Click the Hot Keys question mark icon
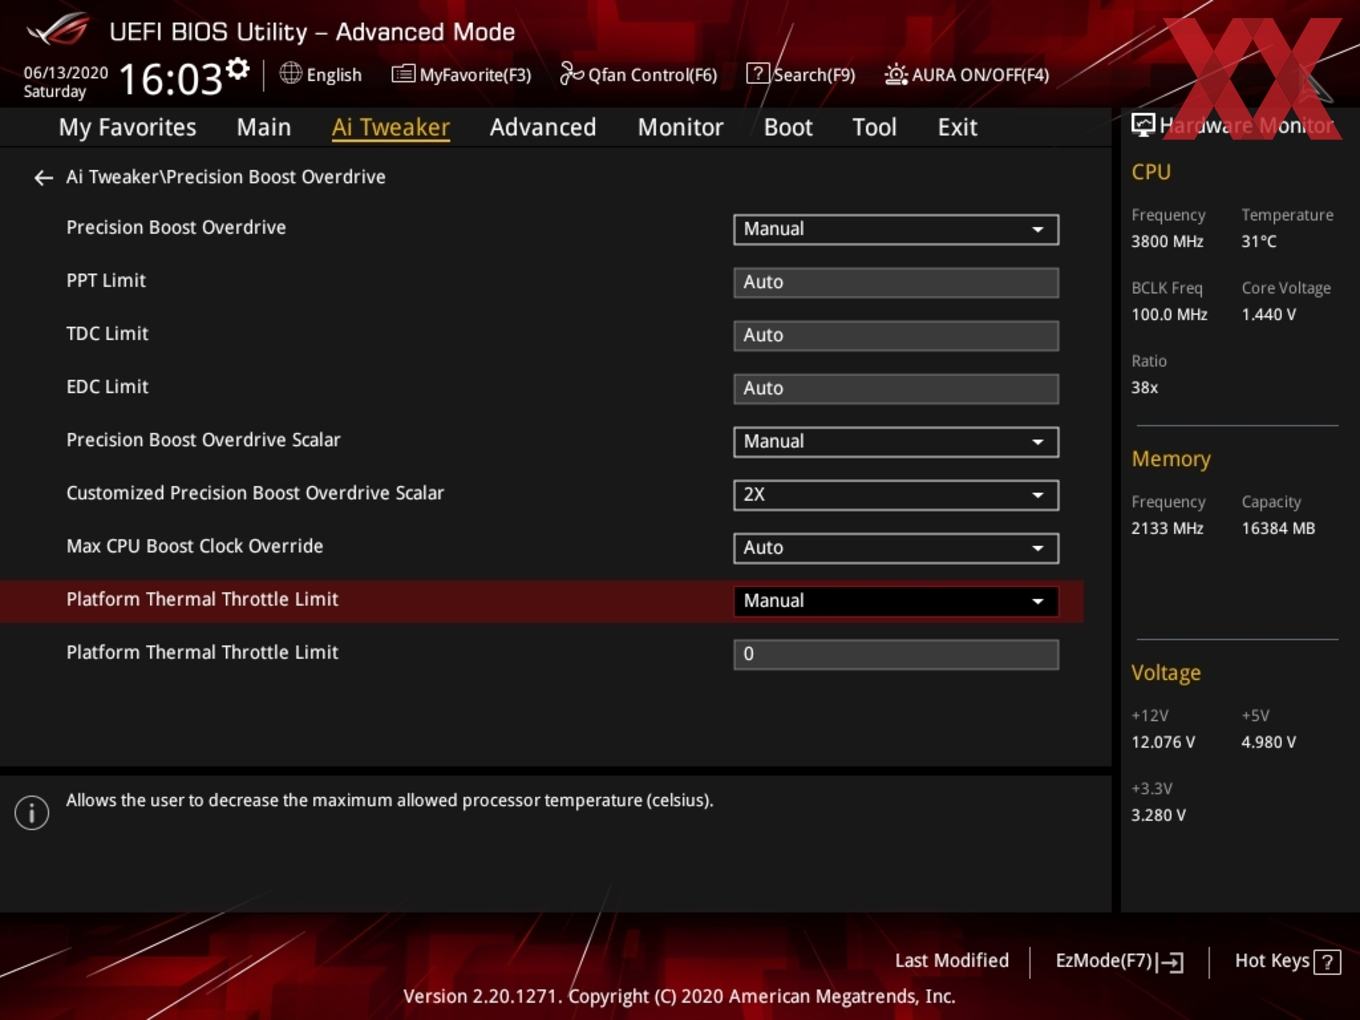 pyautogui.click(x=1327, y=962)
